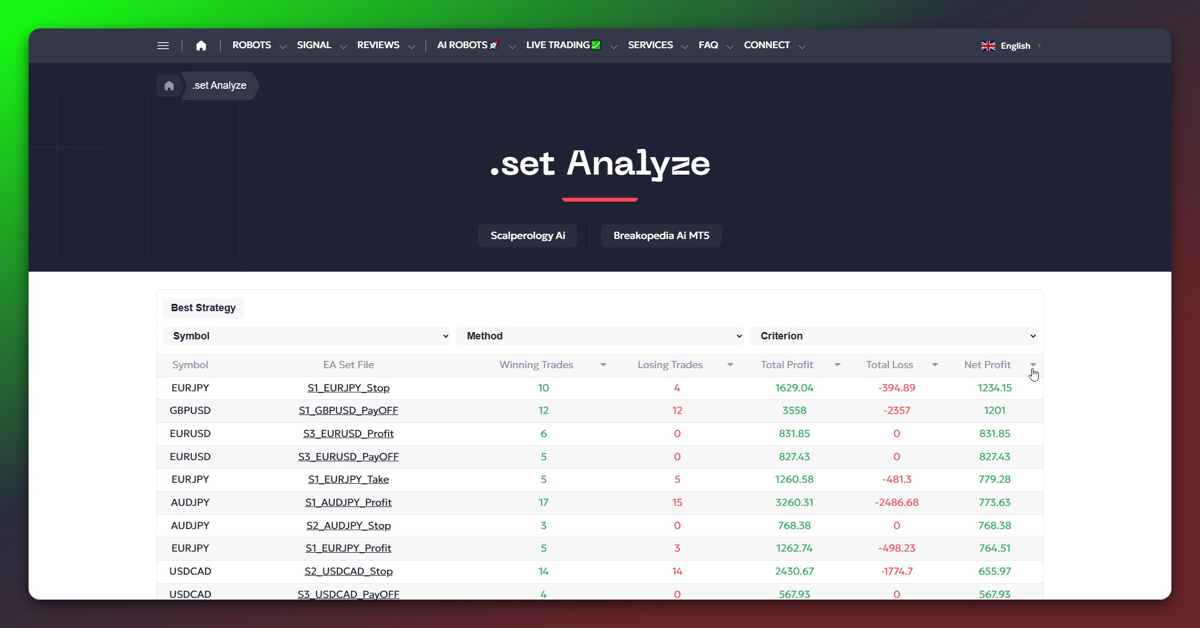Open the S1_GBPUSD_PayOFF set file
Screen dimensions: 1200x628
tap(349, 411)
